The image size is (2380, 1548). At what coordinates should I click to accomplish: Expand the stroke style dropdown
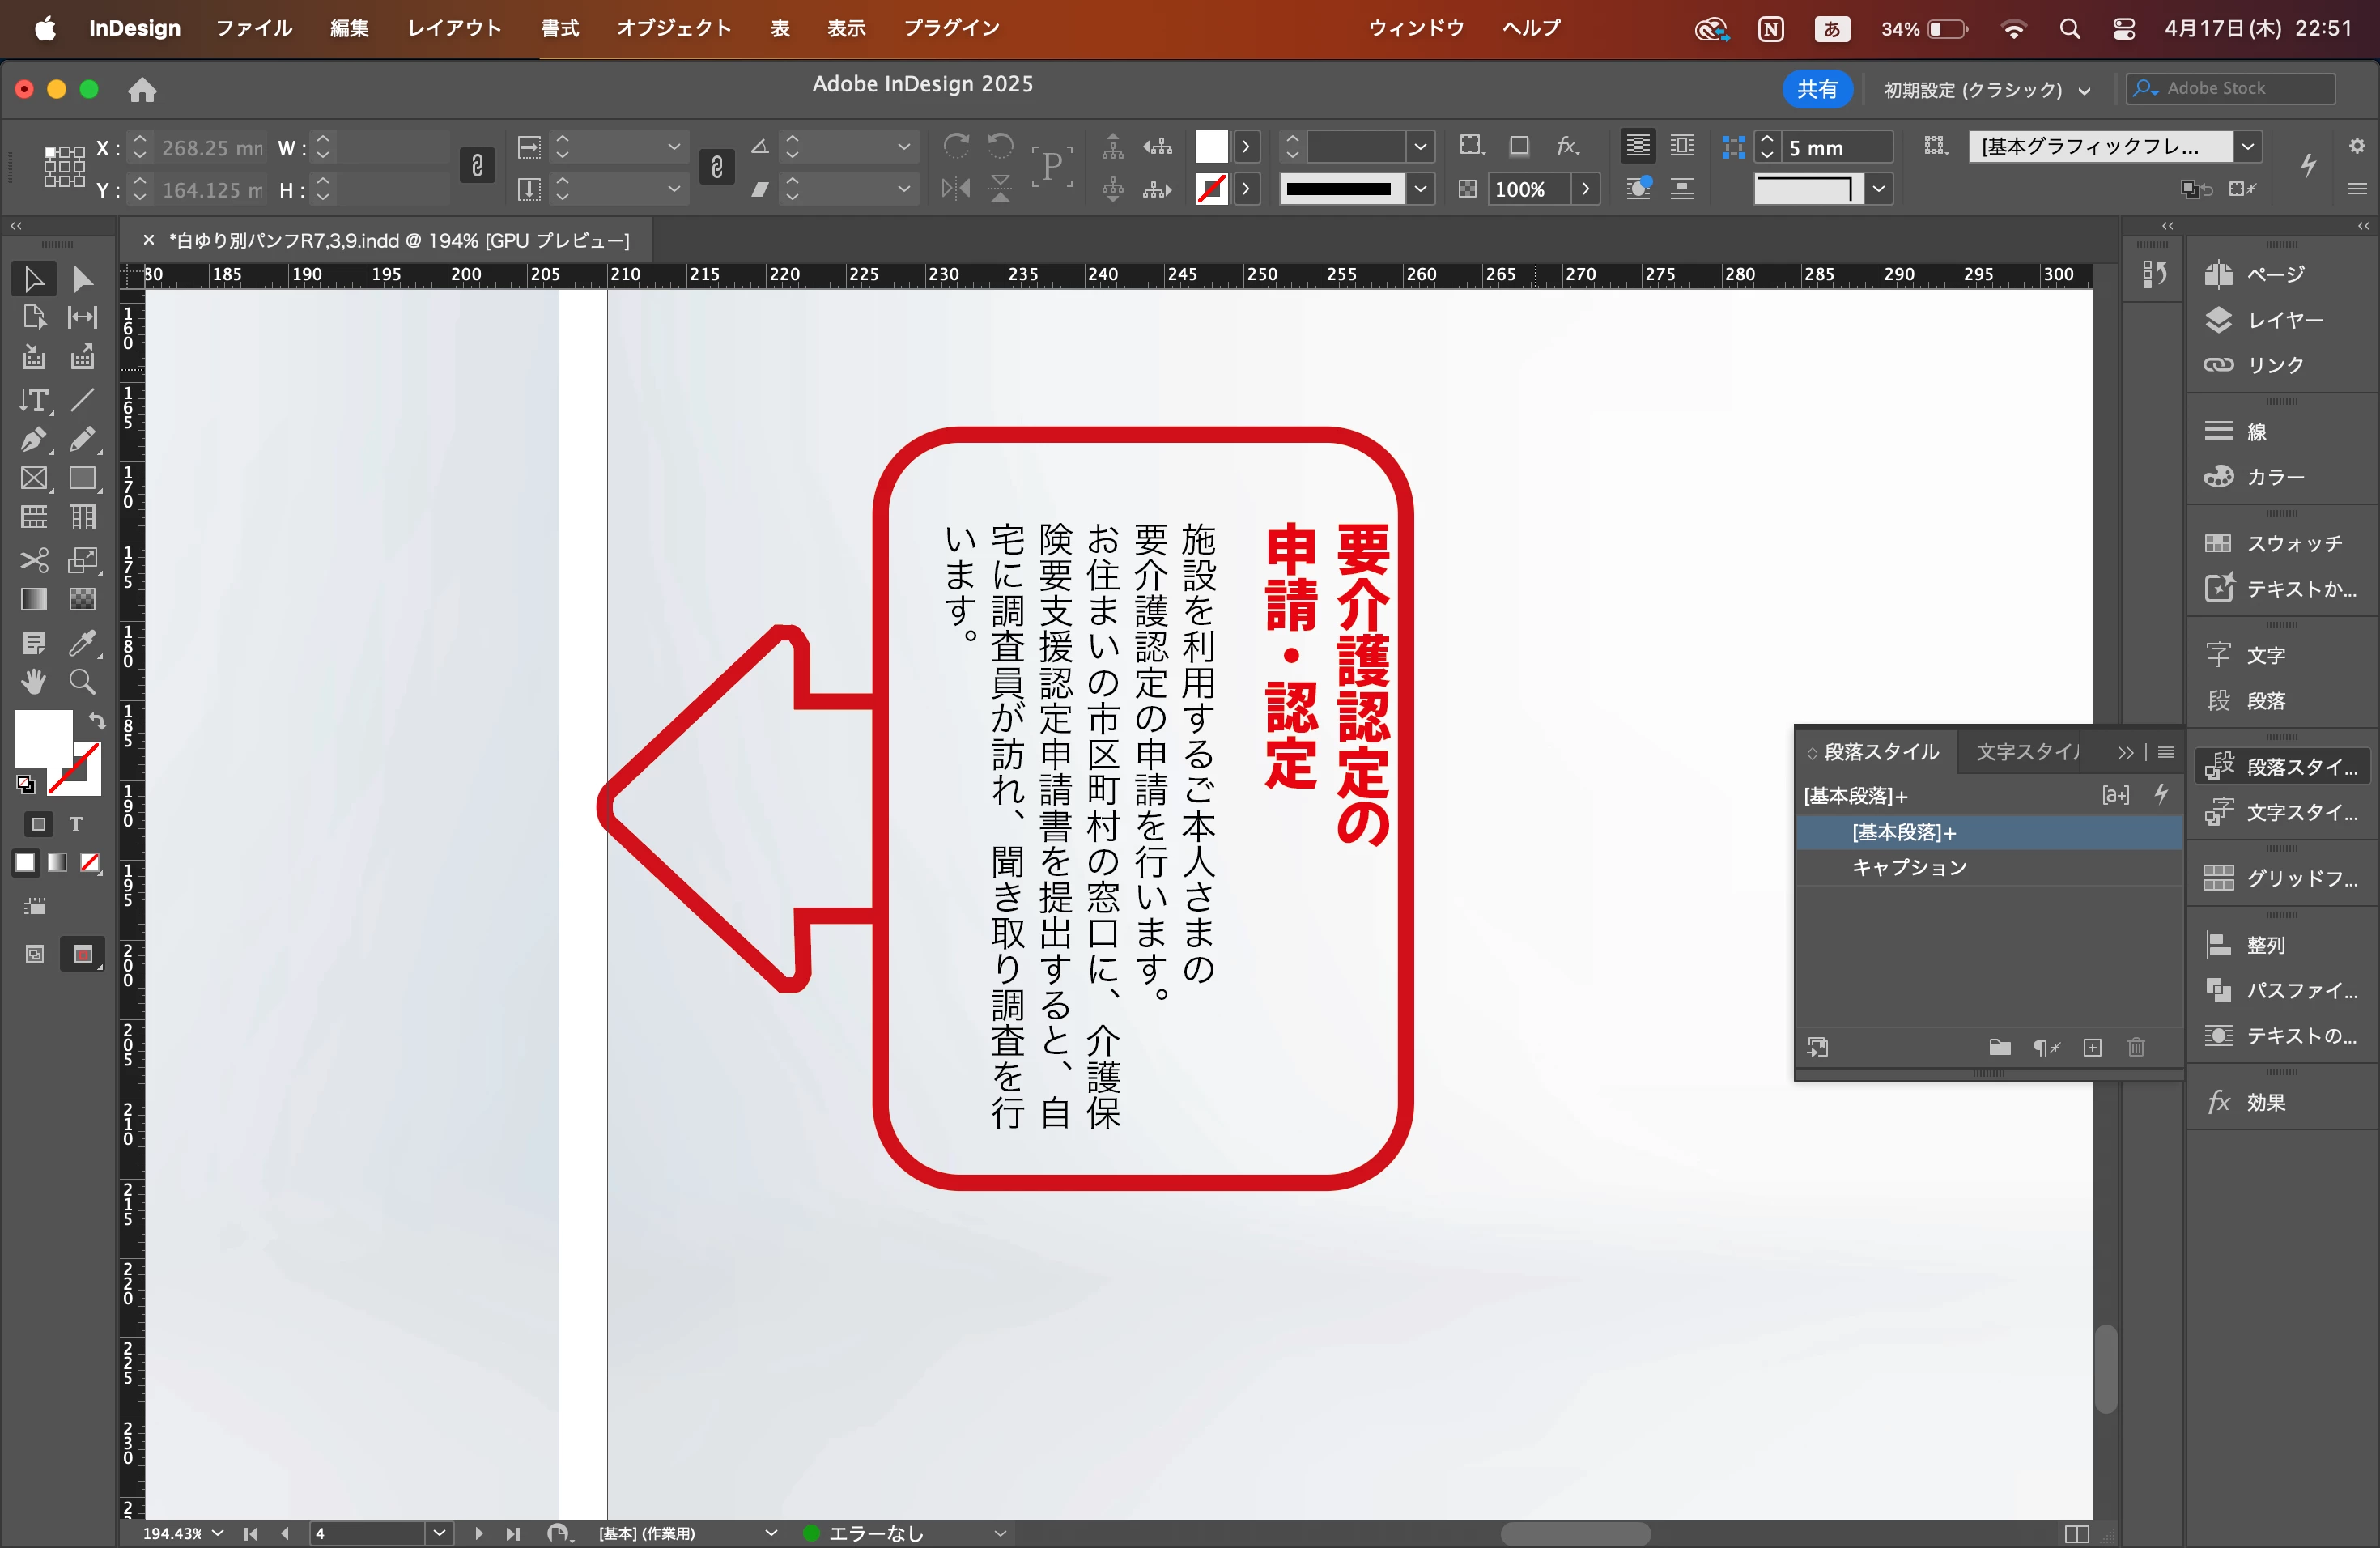1419,189
